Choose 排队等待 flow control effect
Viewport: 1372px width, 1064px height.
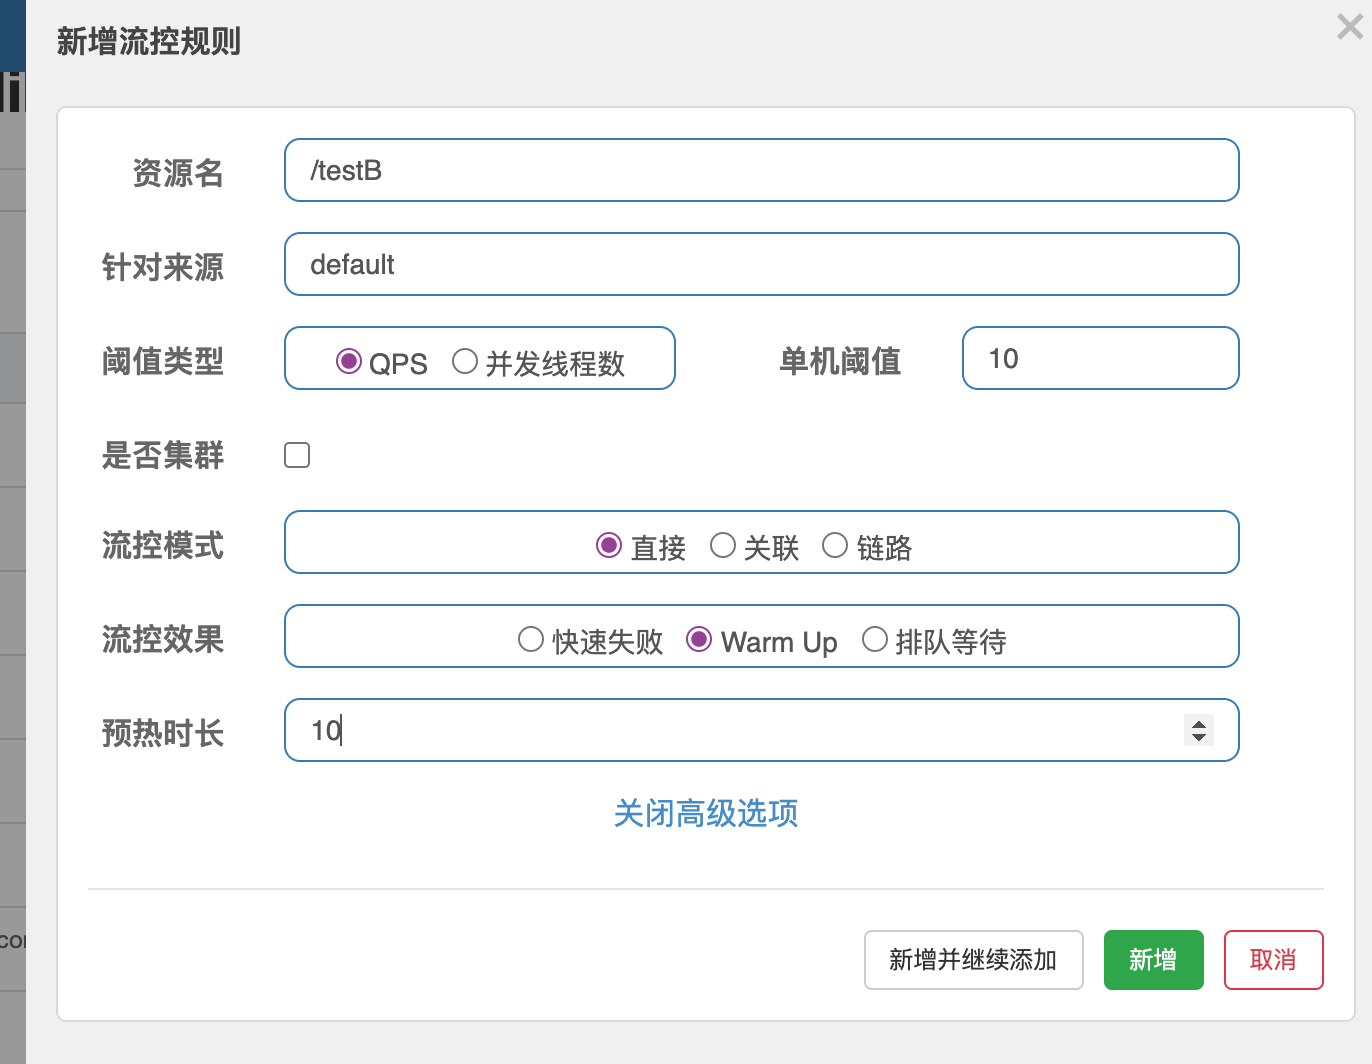click(x=874, y=639)
